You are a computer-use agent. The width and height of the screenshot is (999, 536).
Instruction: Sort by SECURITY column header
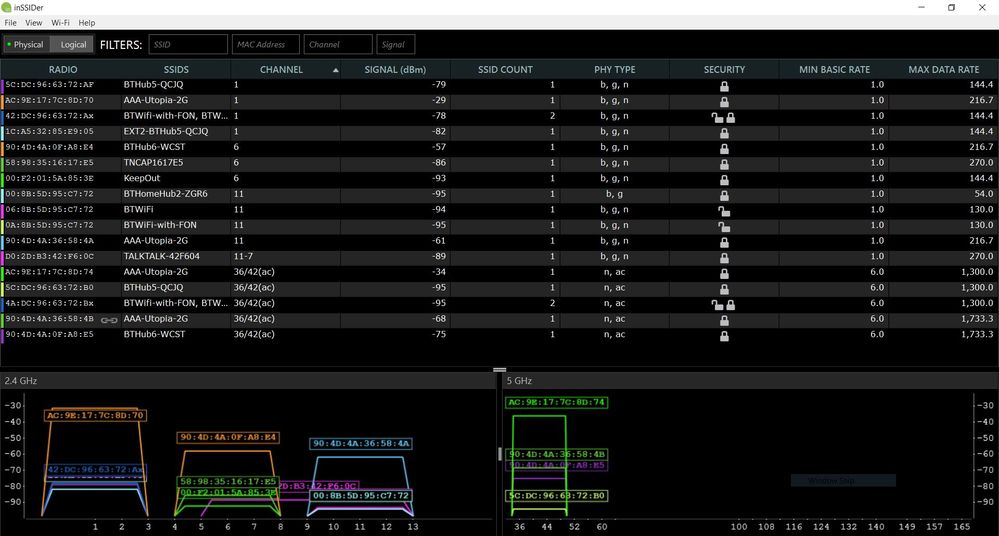tap(724, 69)
